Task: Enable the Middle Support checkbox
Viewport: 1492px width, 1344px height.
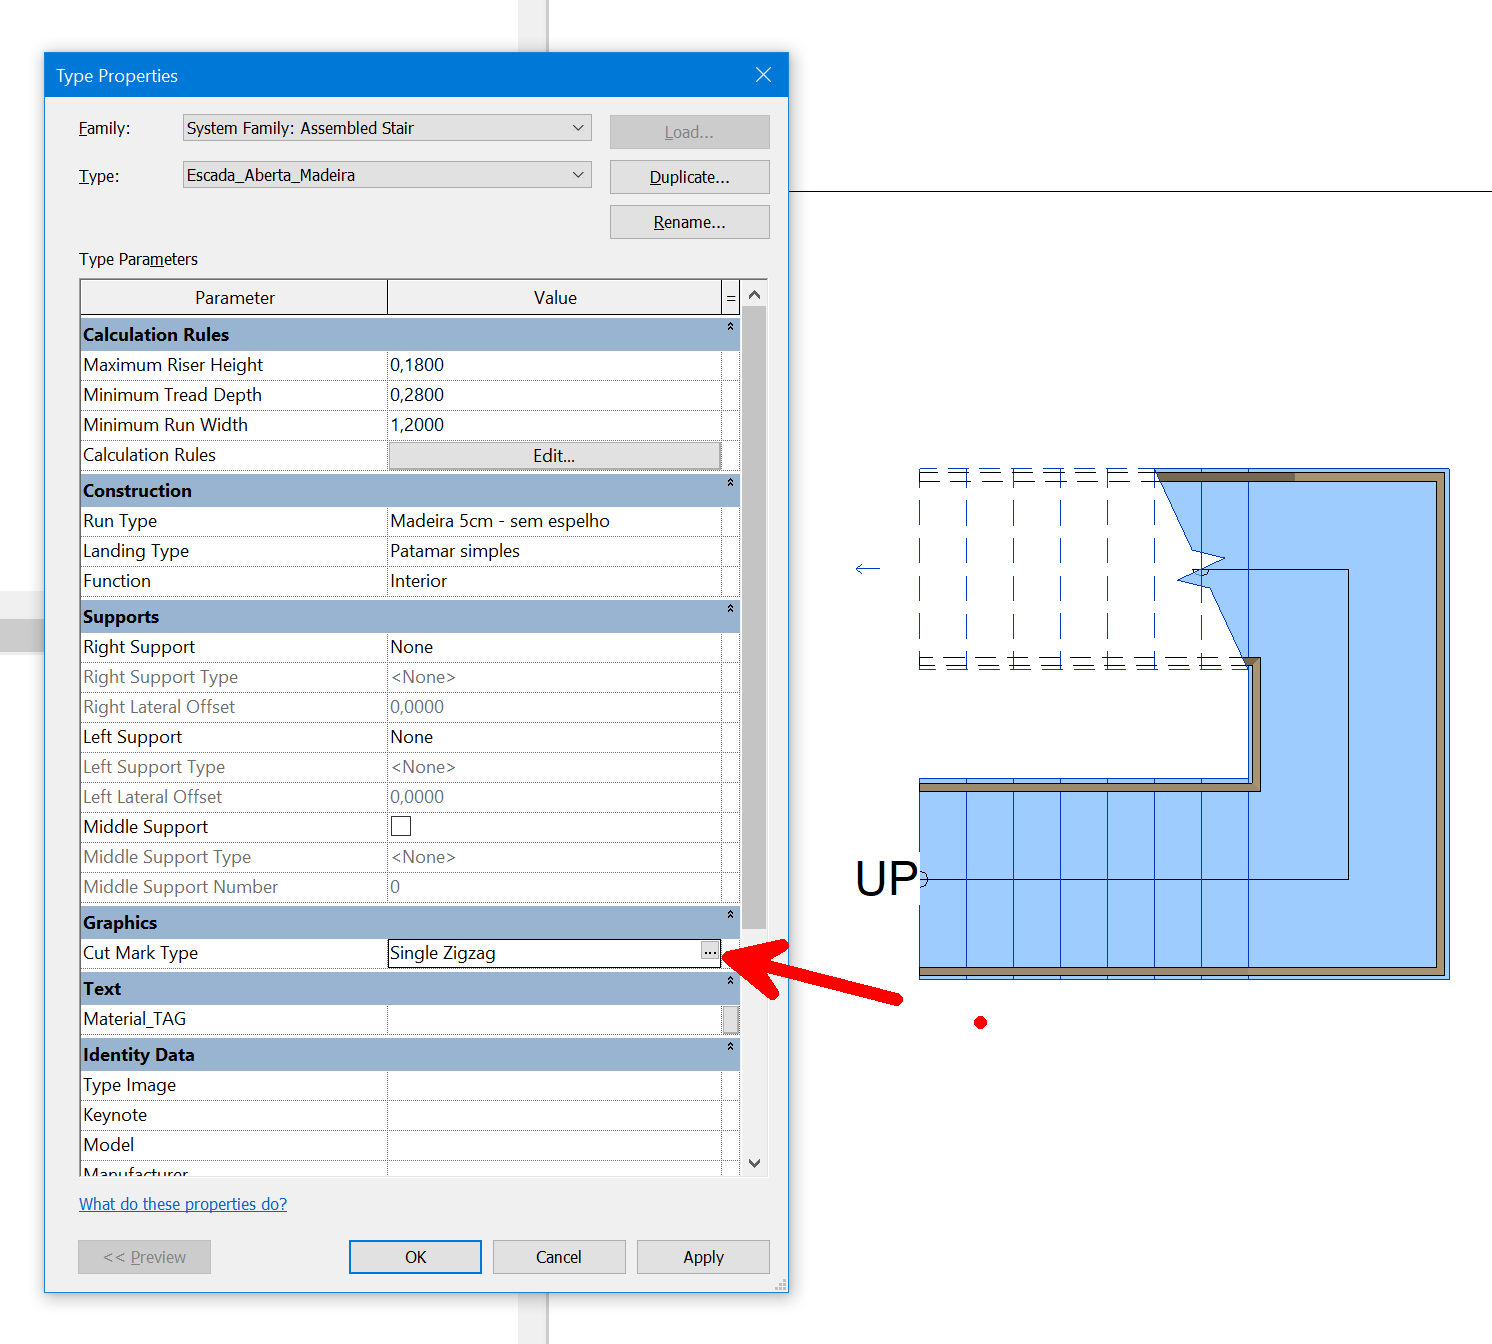Action: [400, 826]
